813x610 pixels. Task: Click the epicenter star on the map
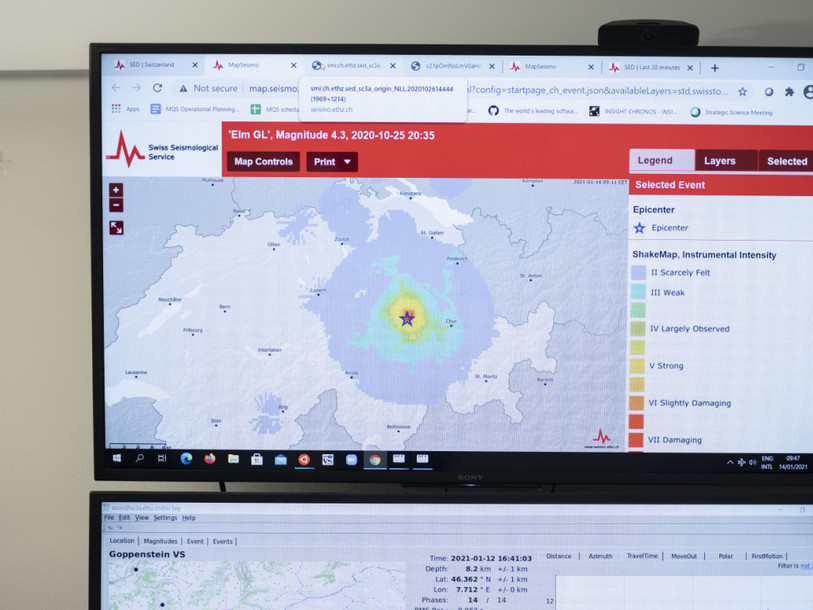407,318
